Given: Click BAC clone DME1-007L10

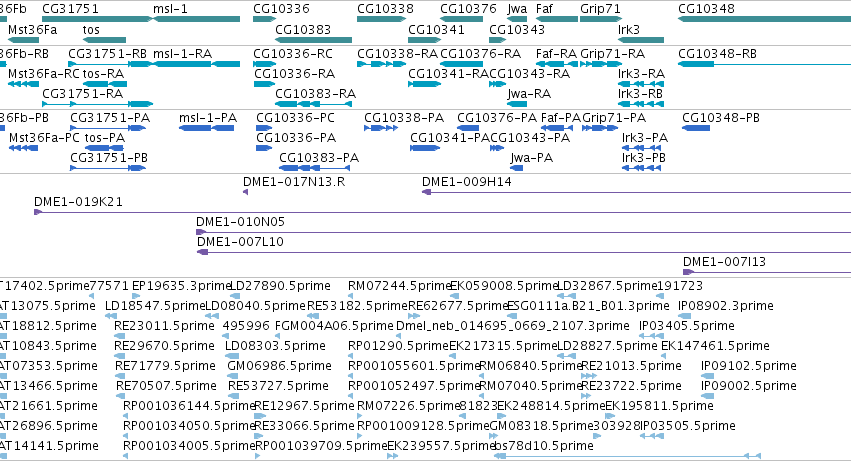Looking at the screenshot, I should pos(240,242).
